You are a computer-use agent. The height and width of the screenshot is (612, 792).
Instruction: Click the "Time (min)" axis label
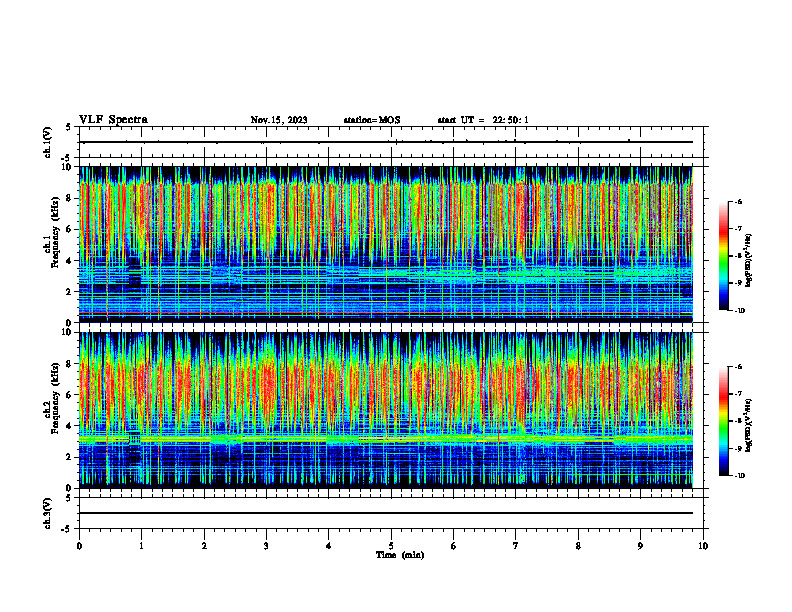[x=400, y=555]
